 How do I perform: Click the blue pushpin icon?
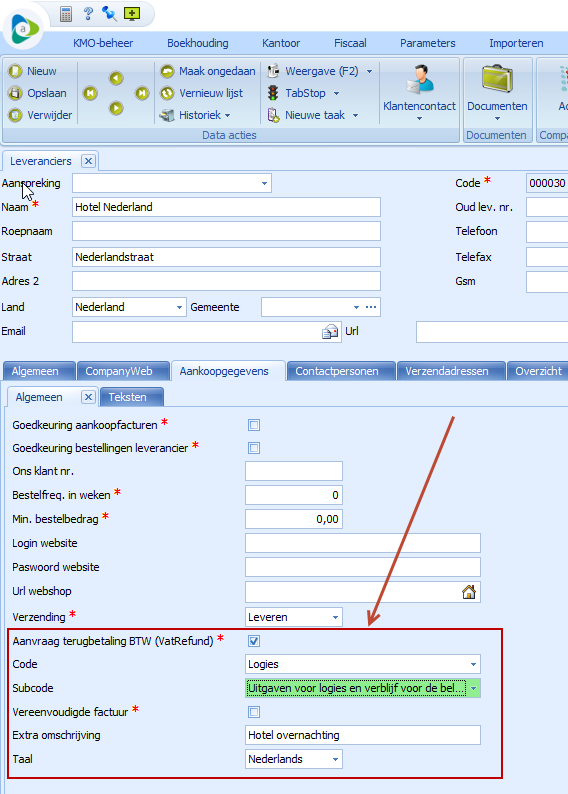click(x=109, y=13)
